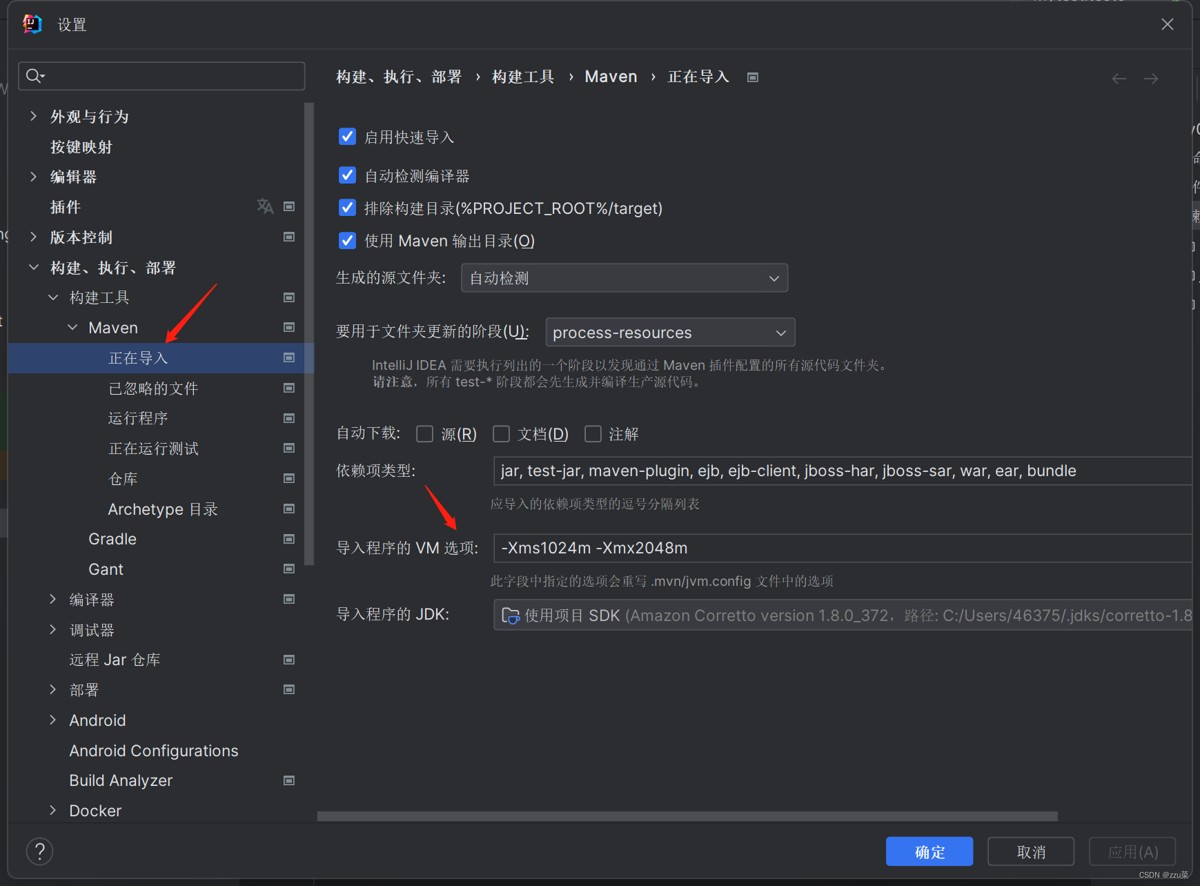Click the 依赖项类型 input field
This screenshot has width=1200, height=886.
[x=842, y=470]
